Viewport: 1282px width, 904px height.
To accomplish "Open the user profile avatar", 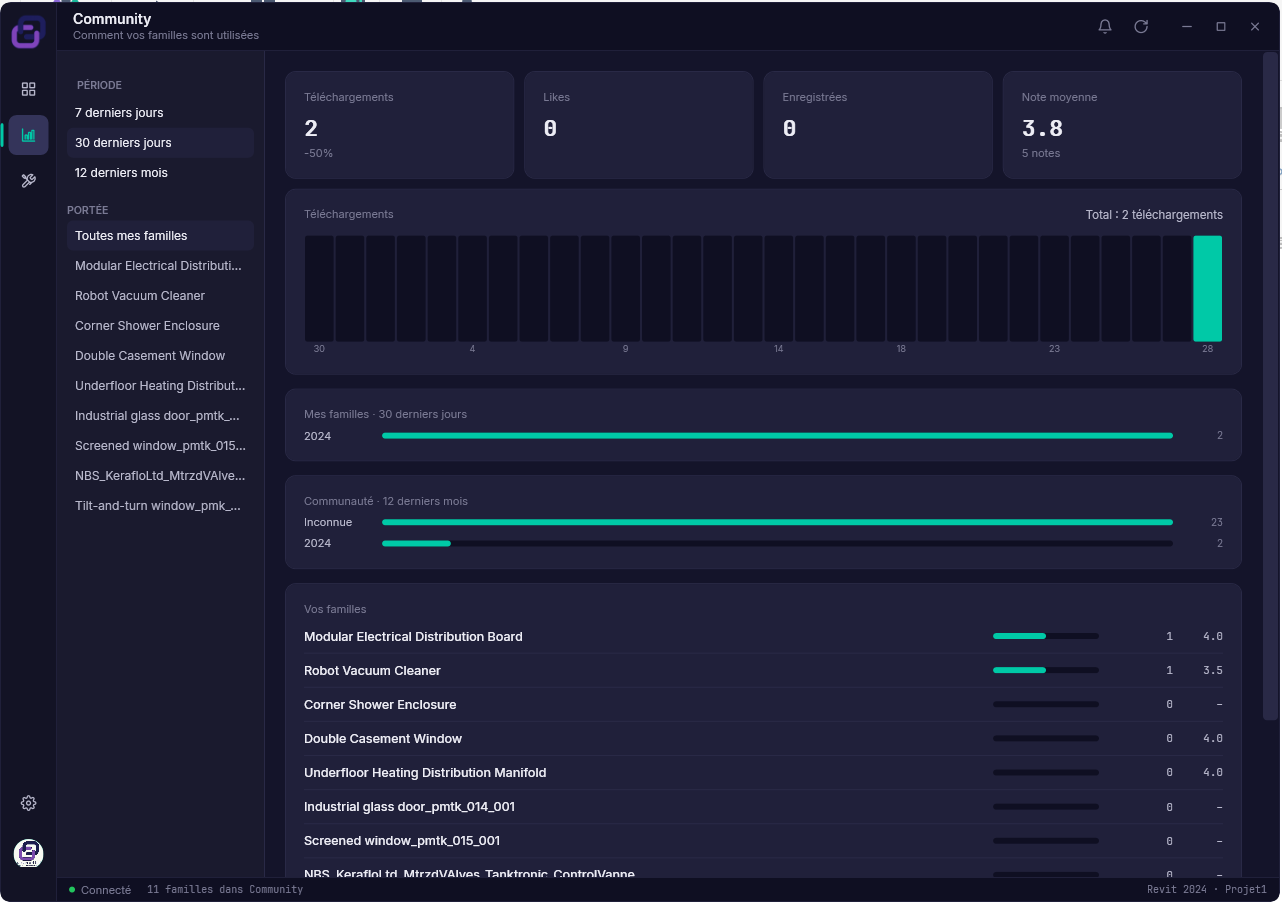I will 28,853.
